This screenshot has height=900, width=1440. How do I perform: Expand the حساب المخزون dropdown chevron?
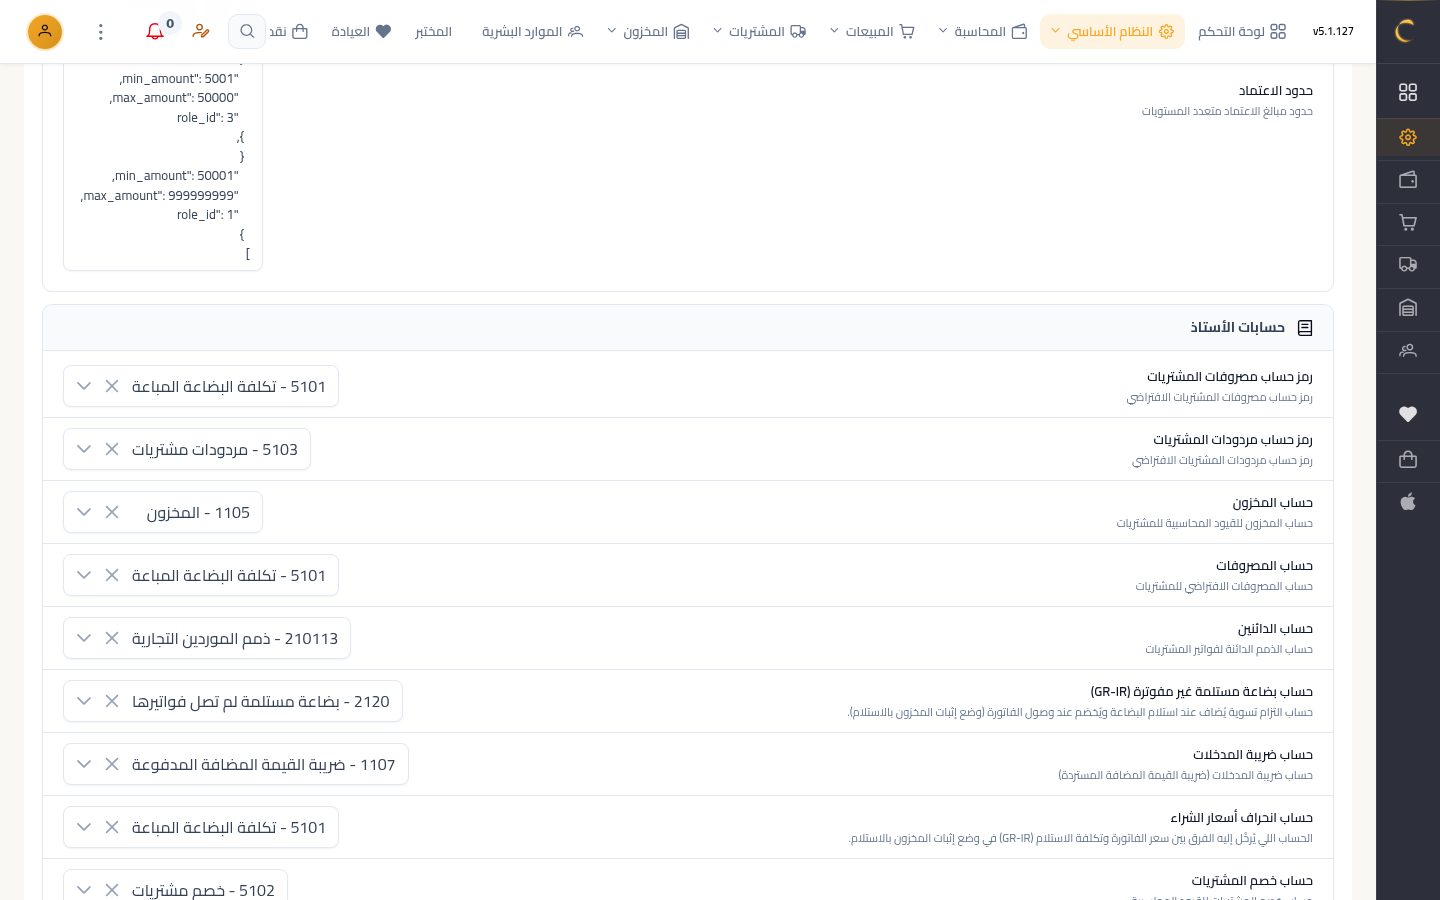[84, 512]
